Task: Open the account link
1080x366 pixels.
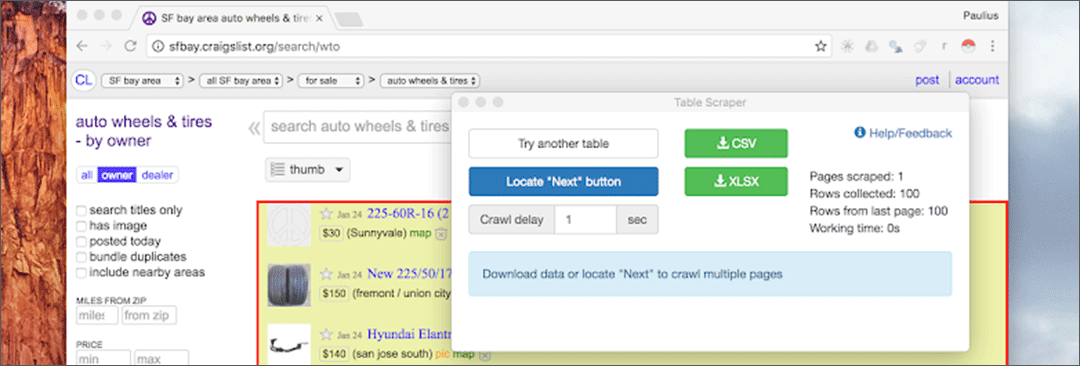Action: (977, 80)
